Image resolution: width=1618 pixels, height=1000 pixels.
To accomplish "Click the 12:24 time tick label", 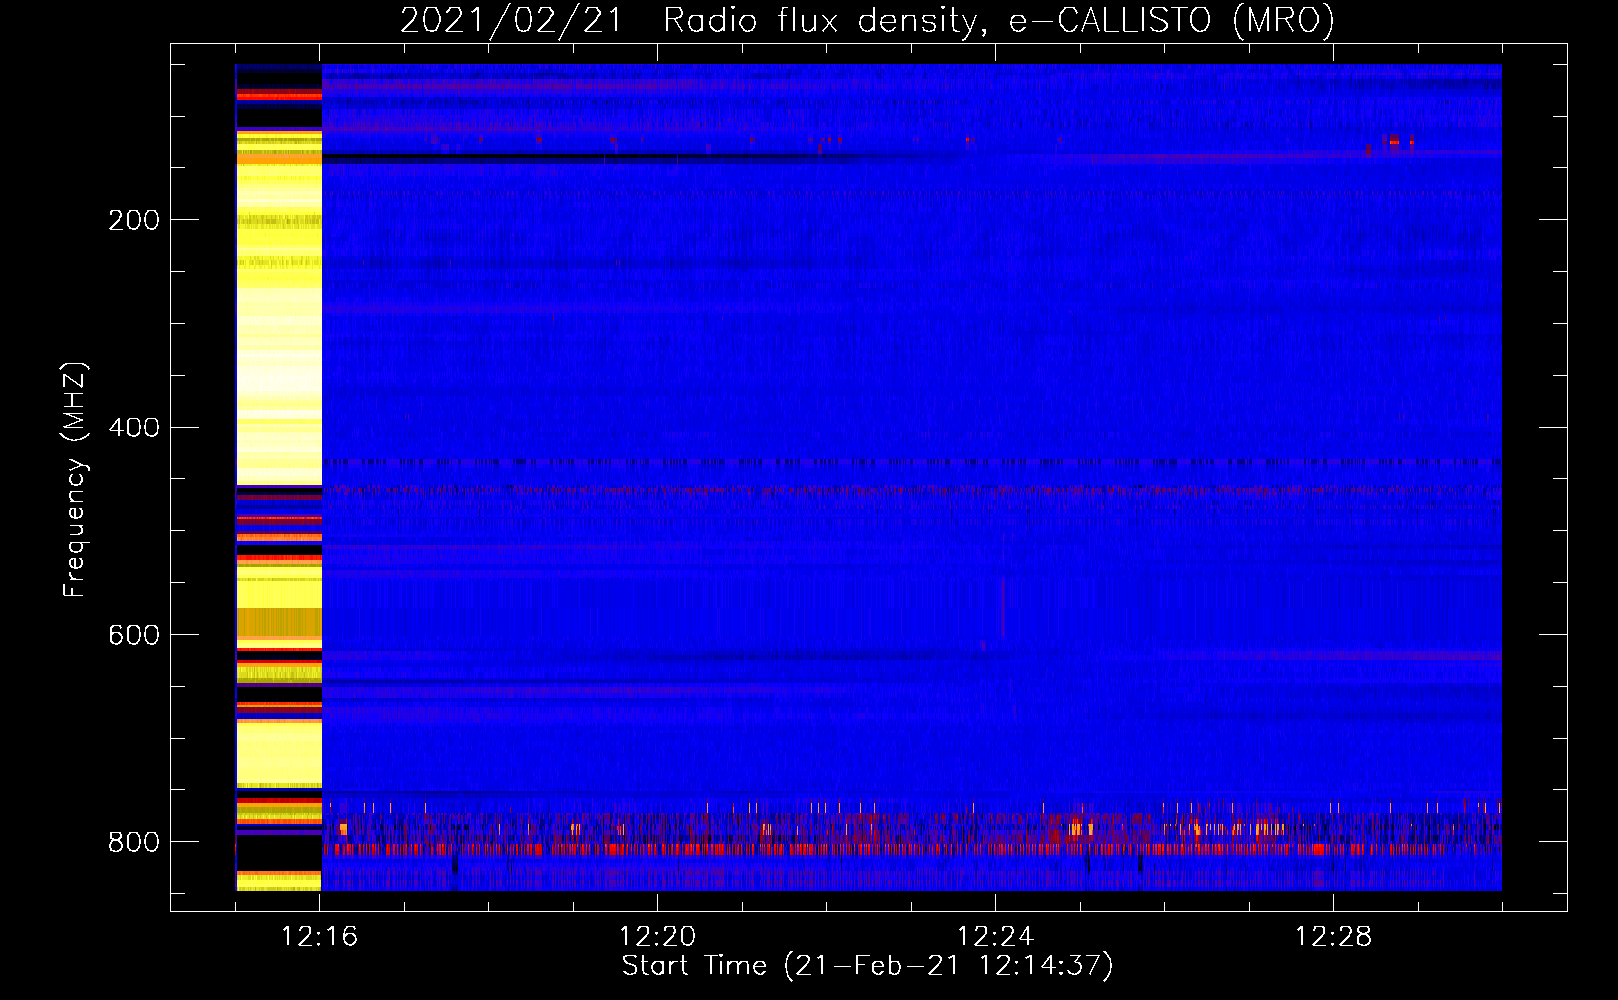I will point(995,937).
